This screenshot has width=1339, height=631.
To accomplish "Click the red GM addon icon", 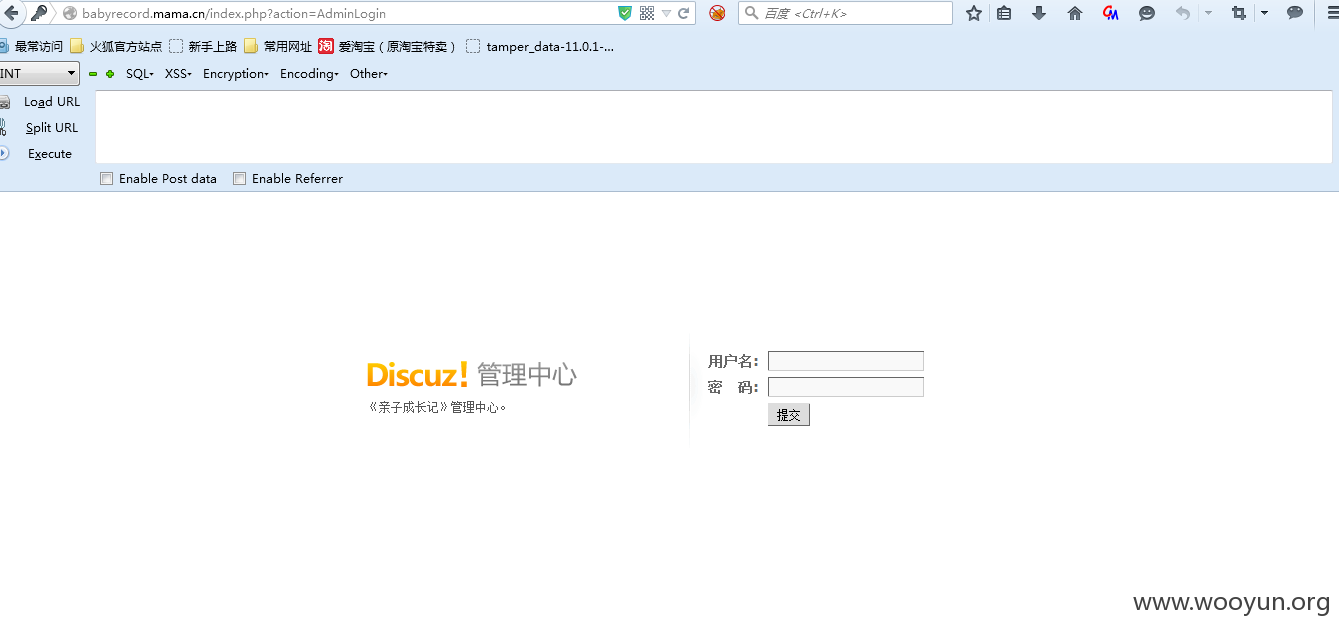I will click(x=1111, y=13).
